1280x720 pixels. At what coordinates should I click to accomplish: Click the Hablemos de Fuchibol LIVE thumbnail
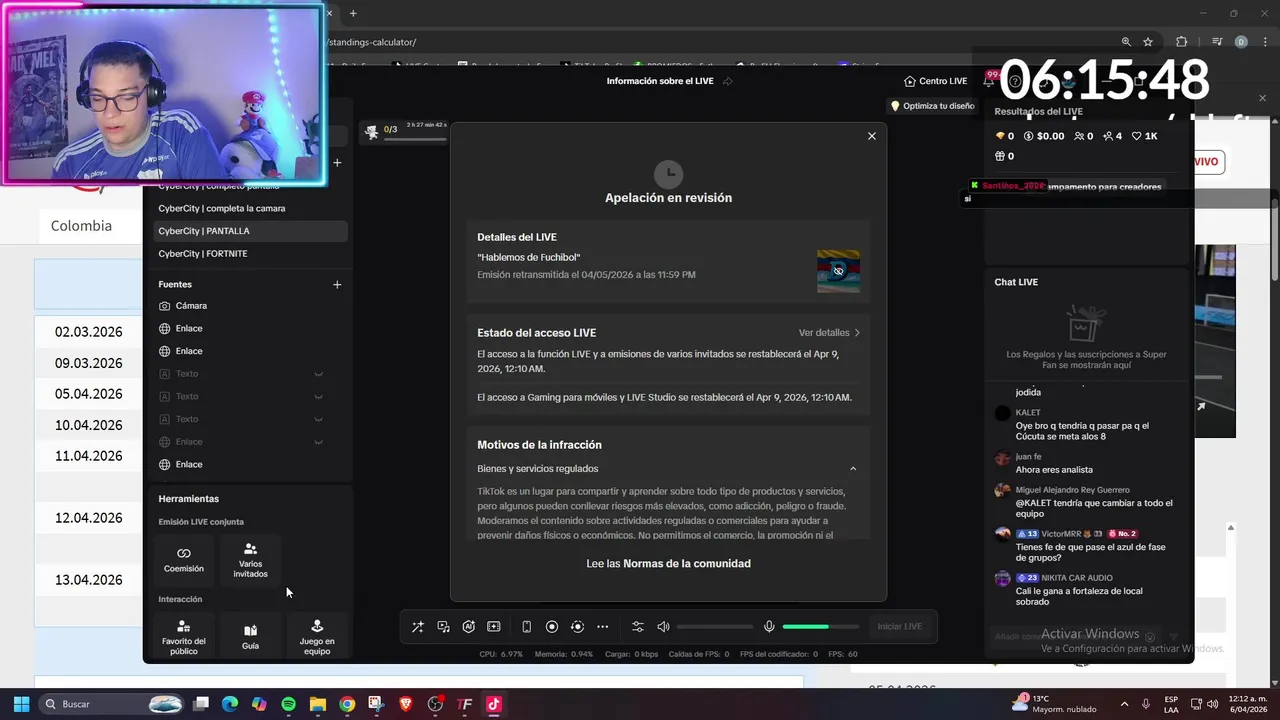point(838,271)
